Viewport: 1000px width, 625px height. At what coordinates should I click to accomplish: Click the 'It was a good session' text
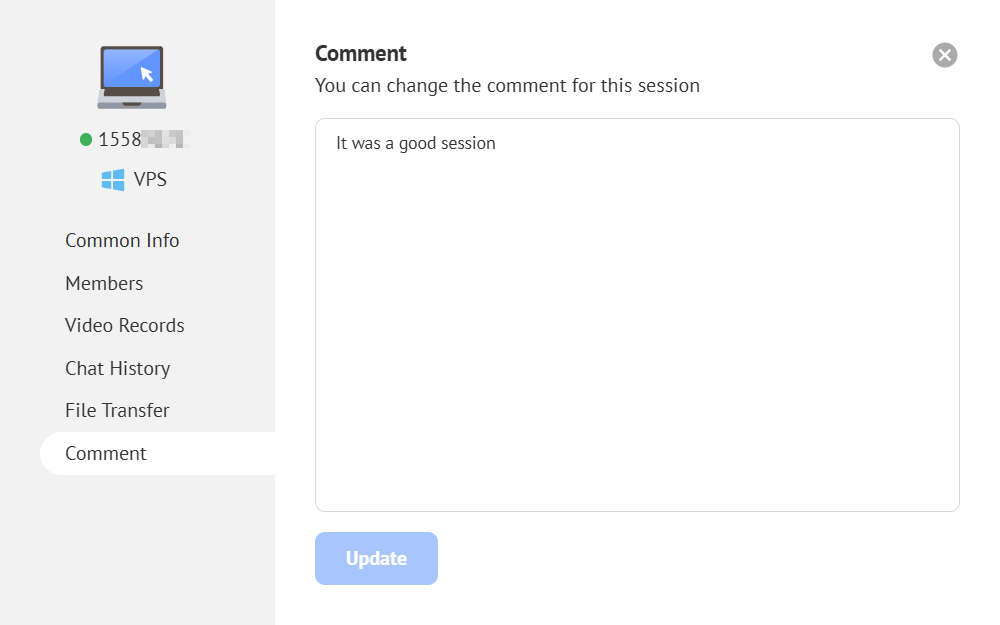[x=416, y=144]
